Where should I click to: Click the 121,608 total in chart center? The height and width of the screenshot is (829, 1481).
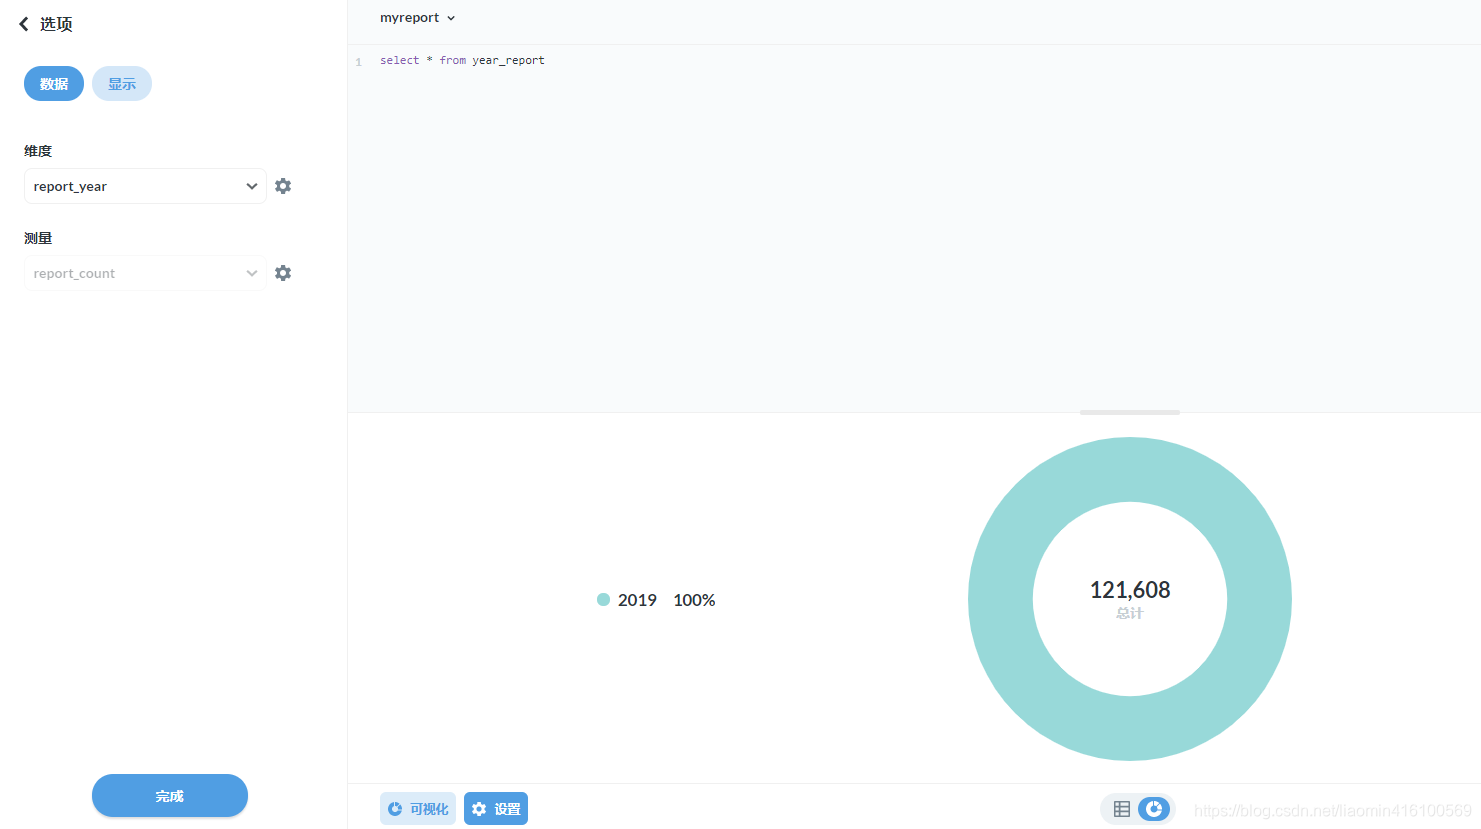(1130, 590)
